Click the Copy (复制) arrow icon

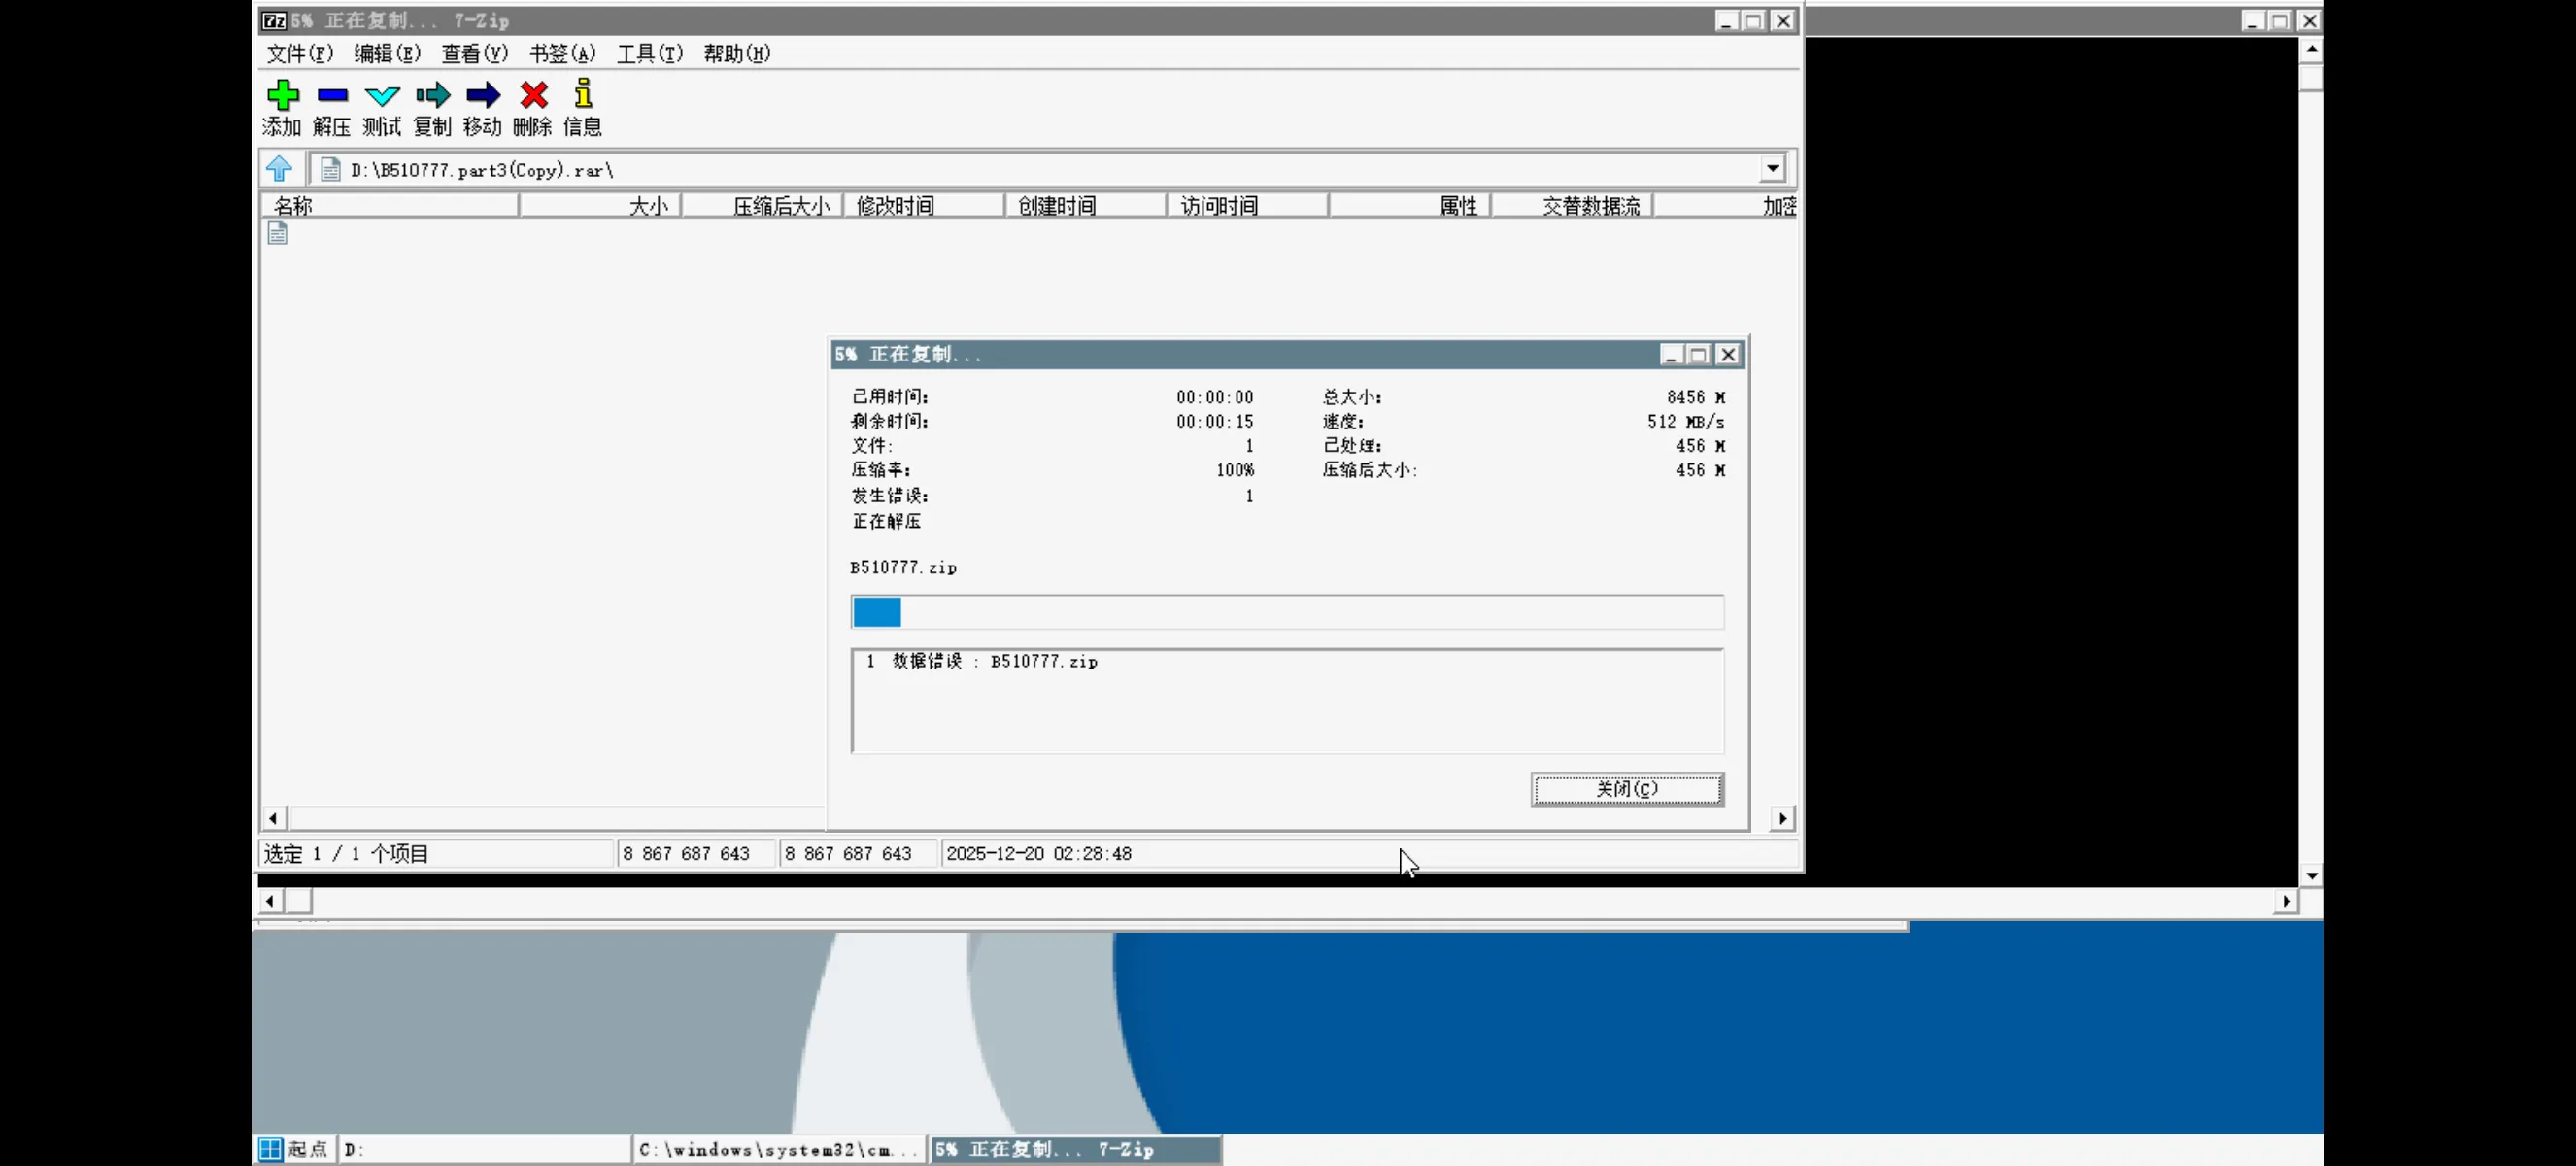point(433,95)
